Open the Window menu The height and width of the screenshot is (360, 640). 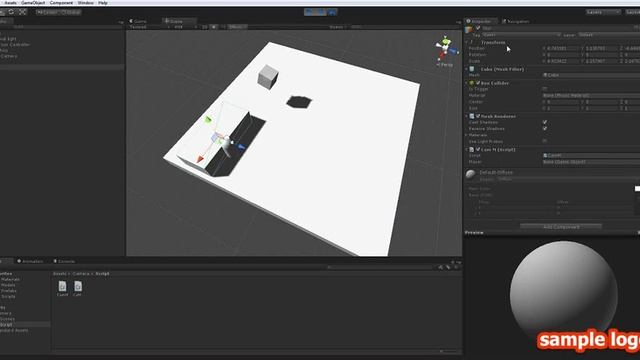pos(86,2)
